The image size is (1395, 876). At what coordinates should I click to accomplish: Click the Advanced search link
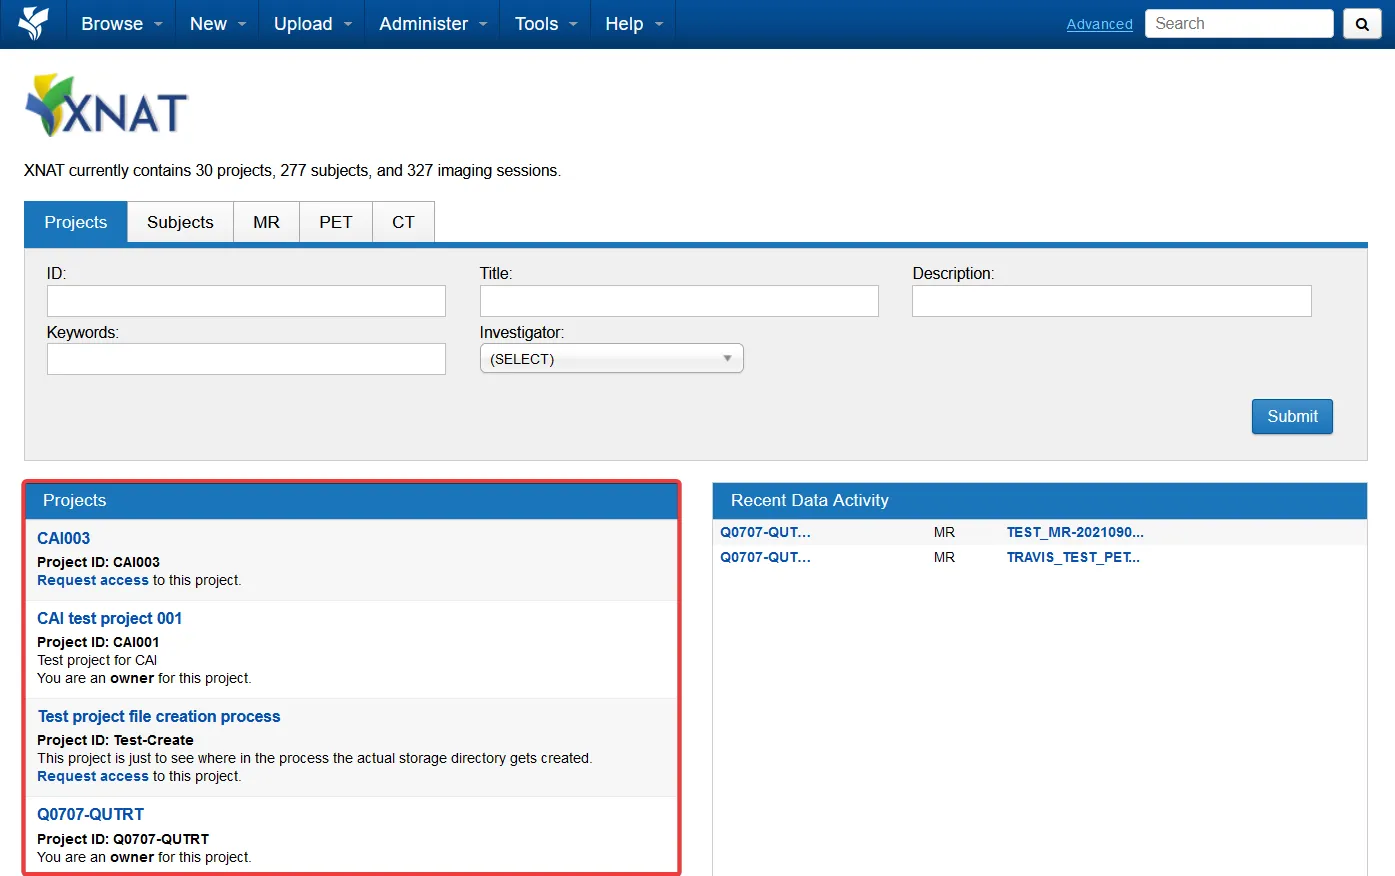click(x=1099, y=24)
